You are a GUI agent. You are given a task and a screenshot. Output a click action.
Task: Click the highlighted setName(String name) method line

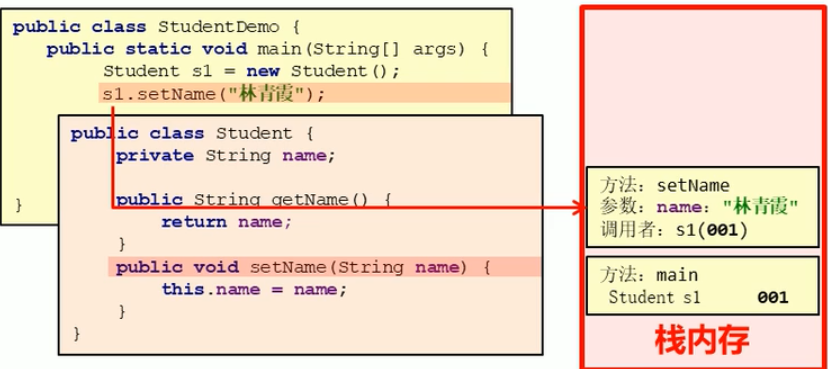click(325, 267)
